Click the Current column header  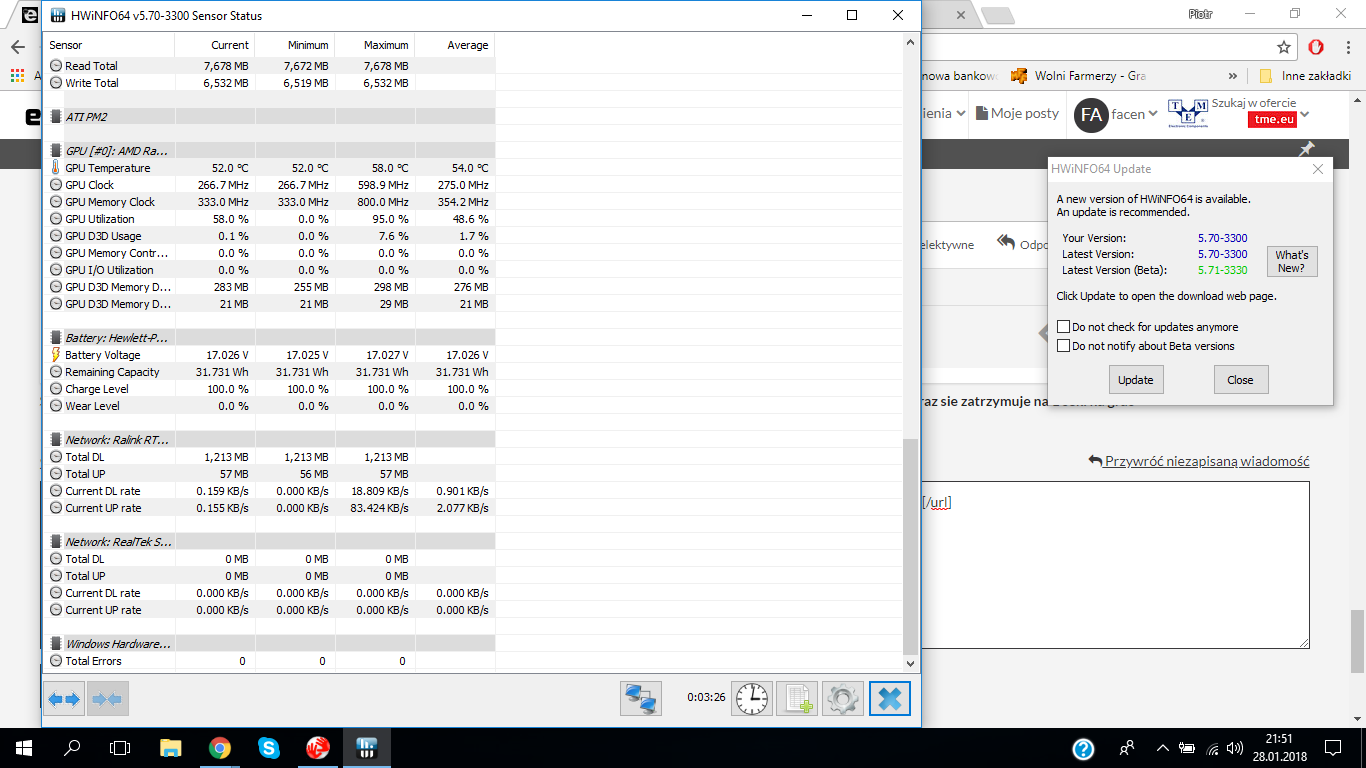click(215, 45)
